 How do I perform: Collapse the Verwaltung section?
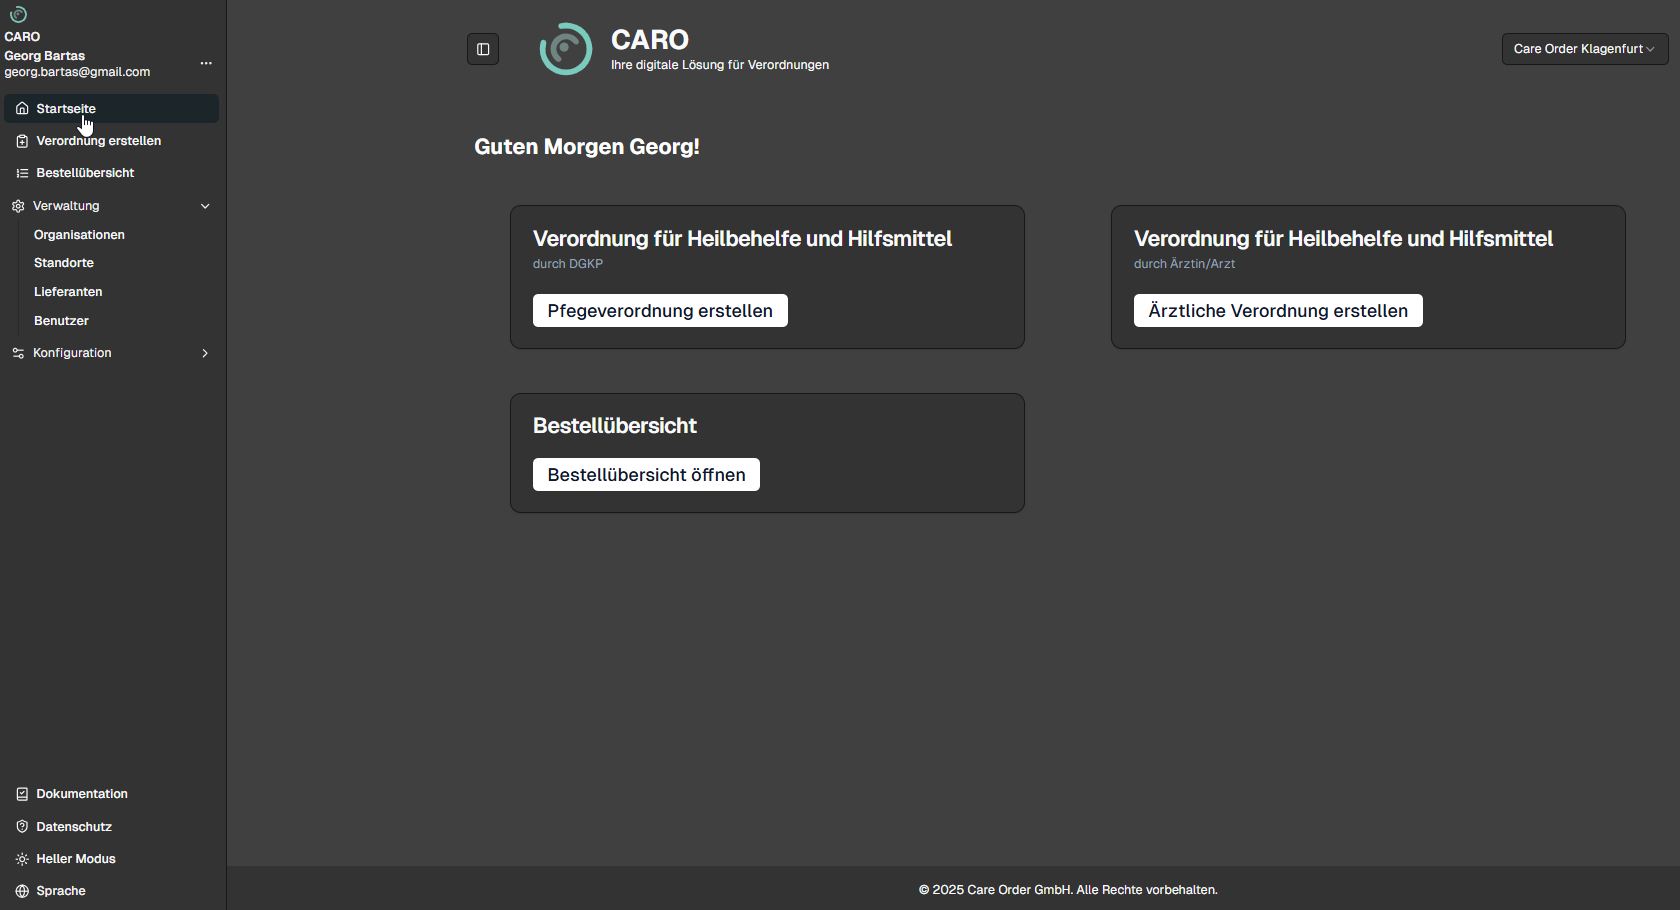(x=205, y=206)
